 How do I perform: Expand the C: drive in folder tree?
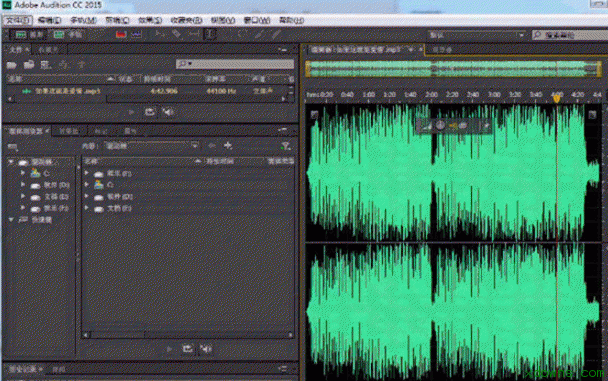point(23,173)
